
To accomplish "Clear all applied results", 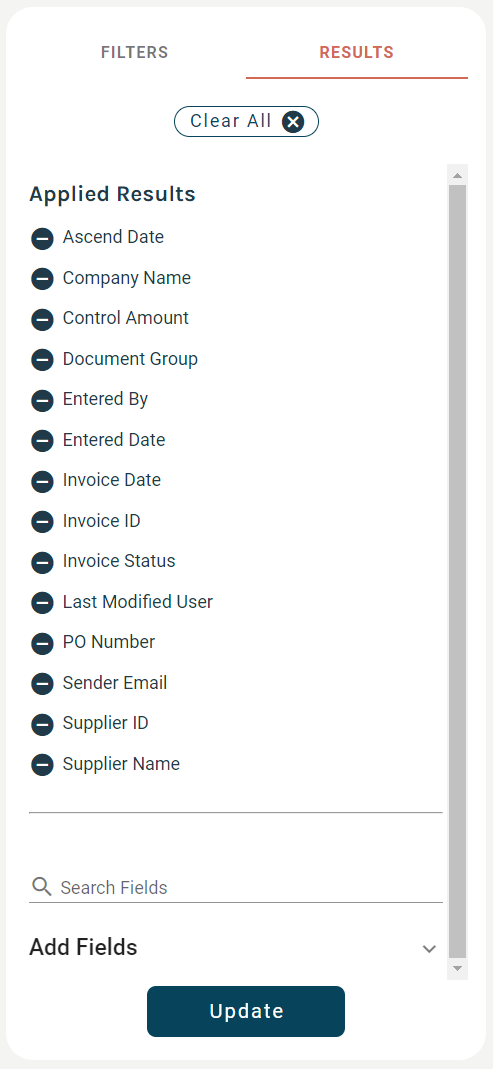I will 246,121.
